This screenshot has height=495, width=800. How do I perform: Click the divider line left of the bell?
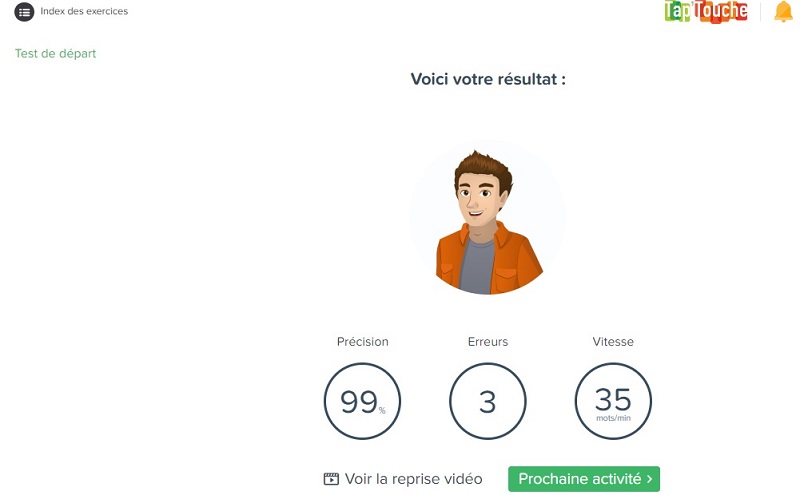click(759, 12)
